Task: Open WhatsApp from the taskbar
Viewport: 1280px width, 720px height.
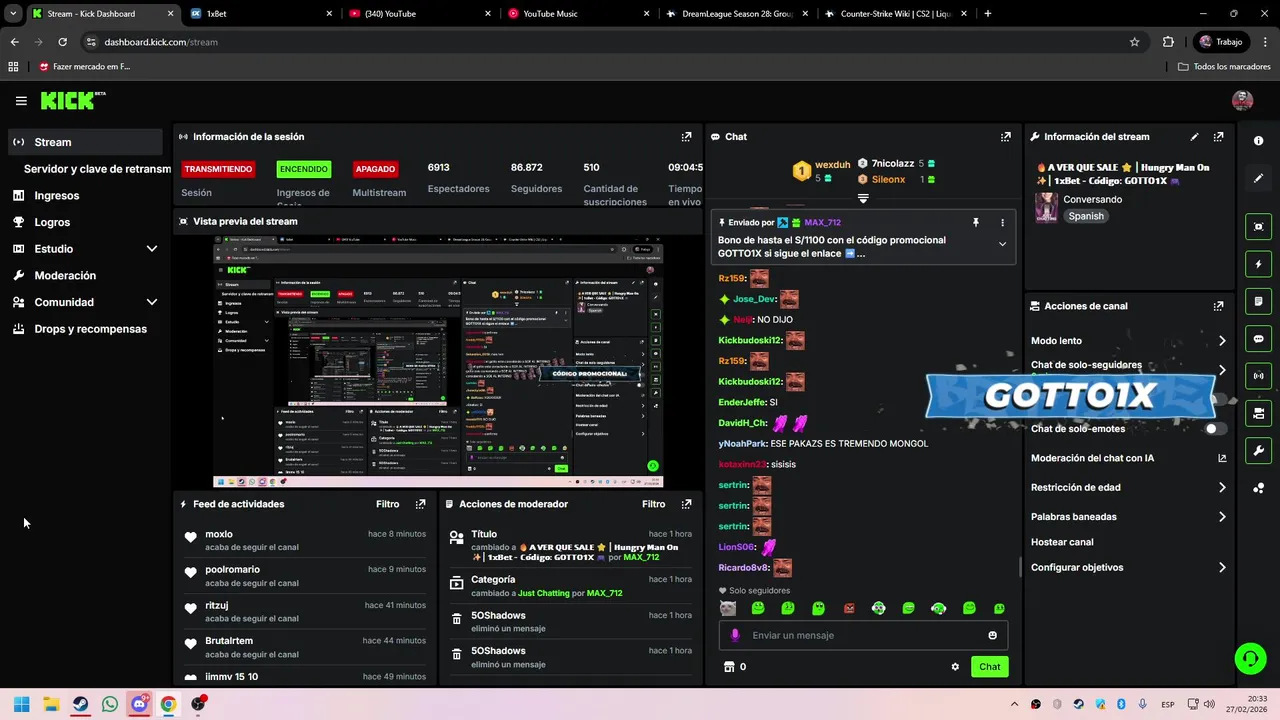Action: tap(110, 704)
